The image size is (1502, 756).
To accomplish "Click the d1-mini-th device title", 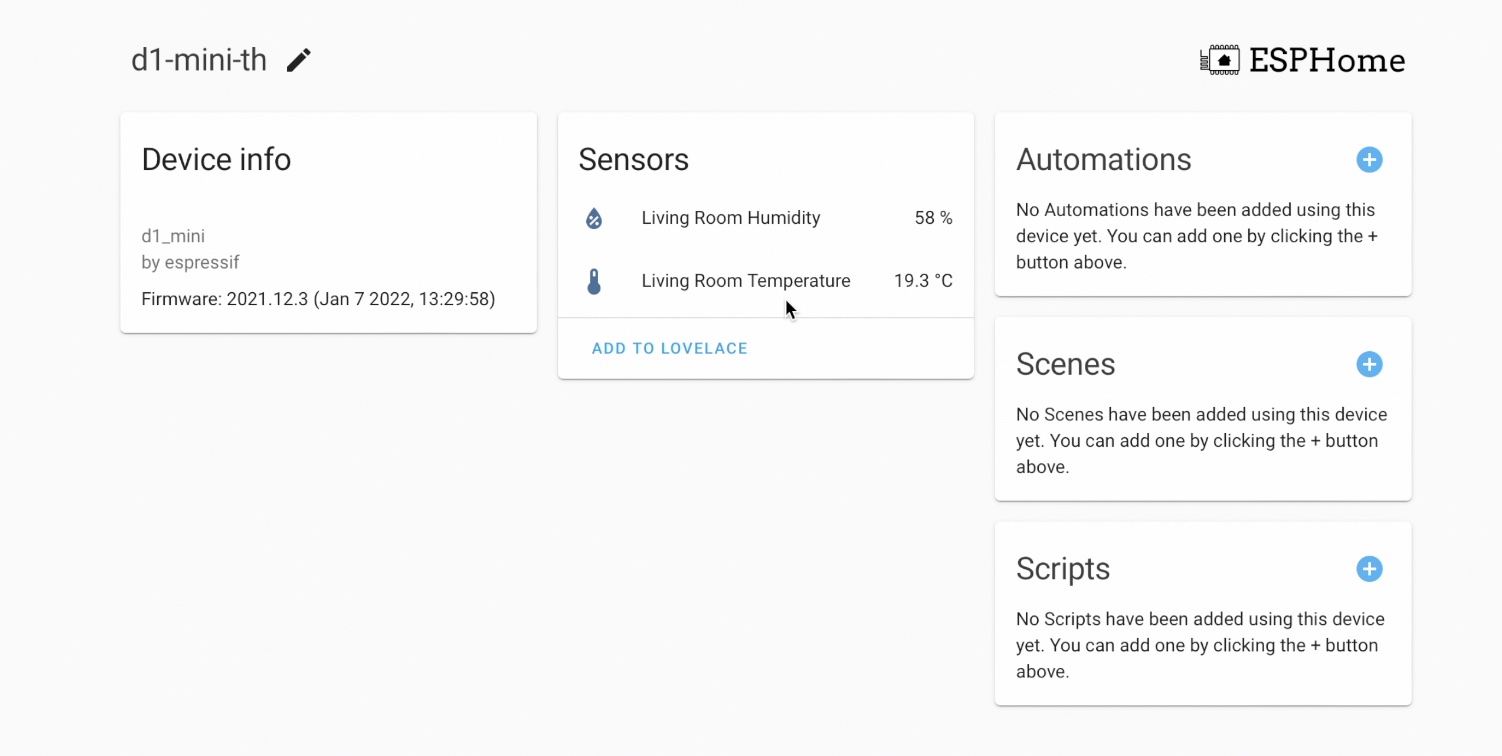I will [x=199, y=60].
